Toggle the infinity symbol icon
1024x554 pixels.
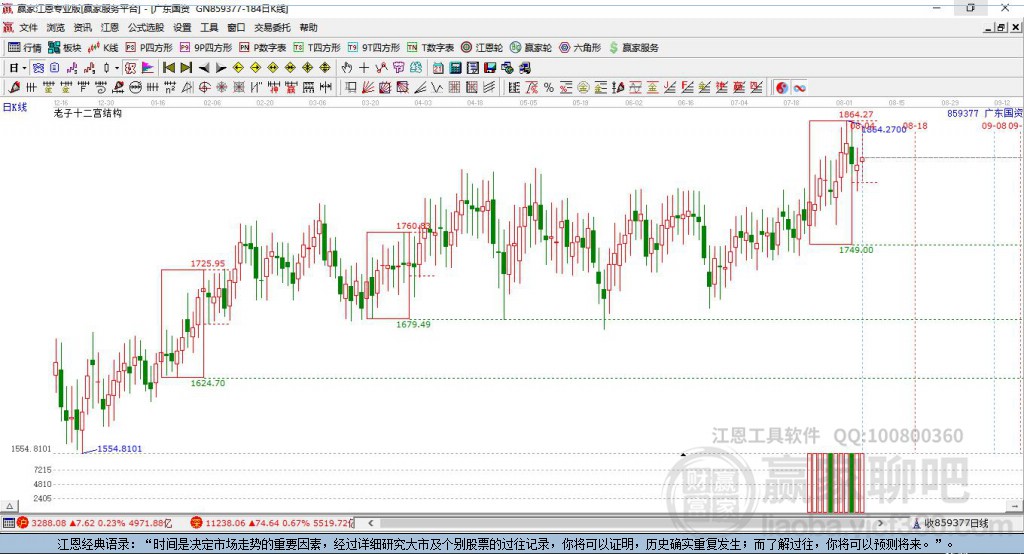pos(799,87)
